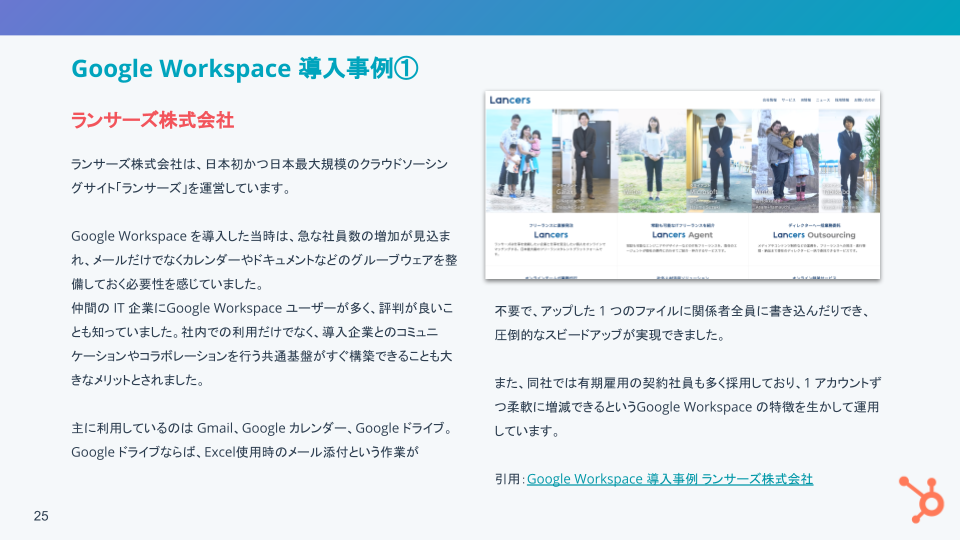
Task: Click the slide page number 25
Action: point(41,516)
